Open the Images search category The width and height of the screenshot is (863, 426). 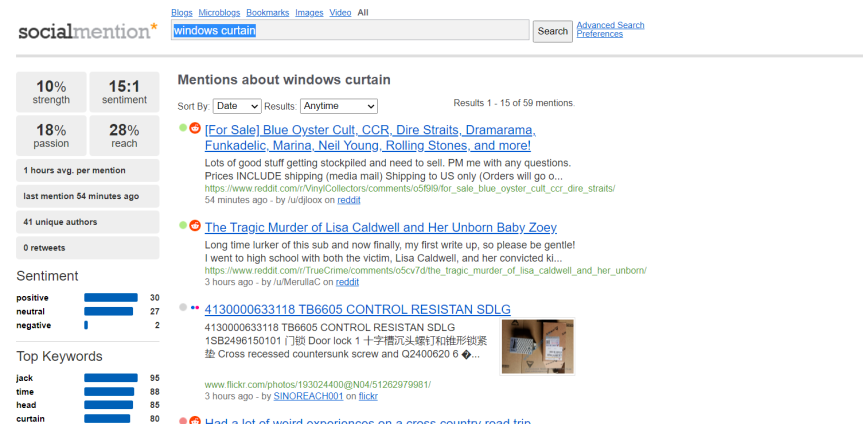tap(309, 12)
